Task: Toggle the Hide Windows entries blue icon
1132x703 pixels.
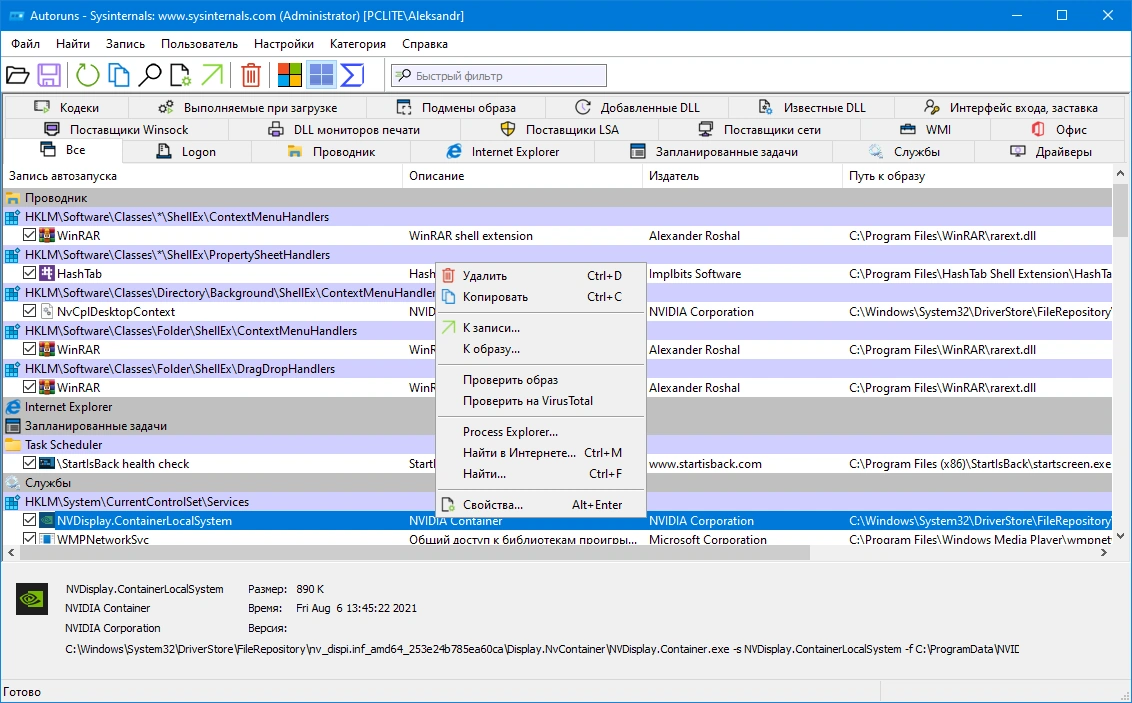Action: [321, 75]
